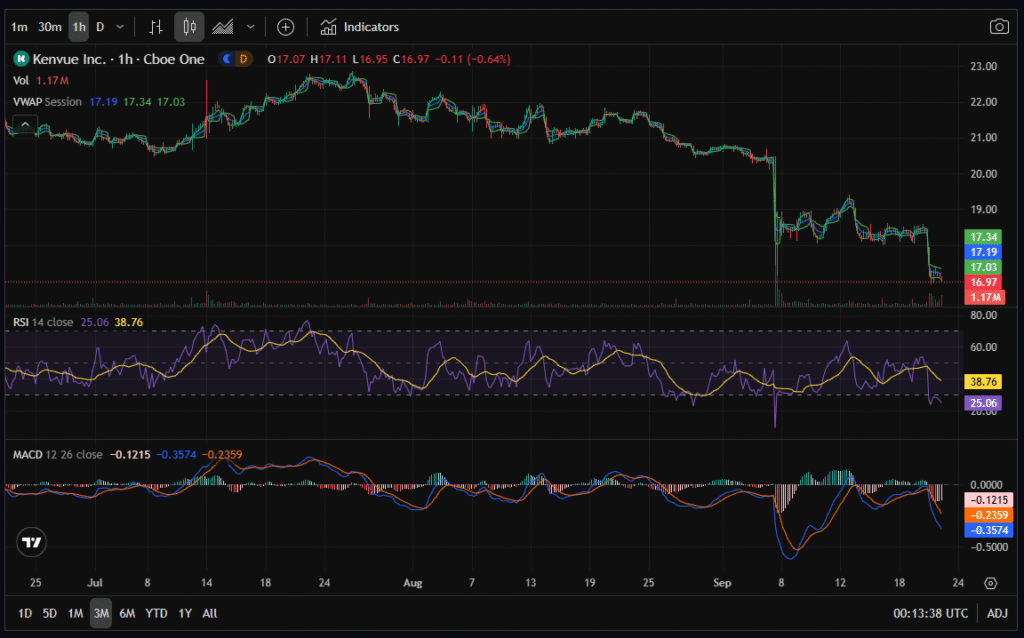Select the bars chart style icon
The height and width of the screenshot is (638, 1024).
point(154,27)
